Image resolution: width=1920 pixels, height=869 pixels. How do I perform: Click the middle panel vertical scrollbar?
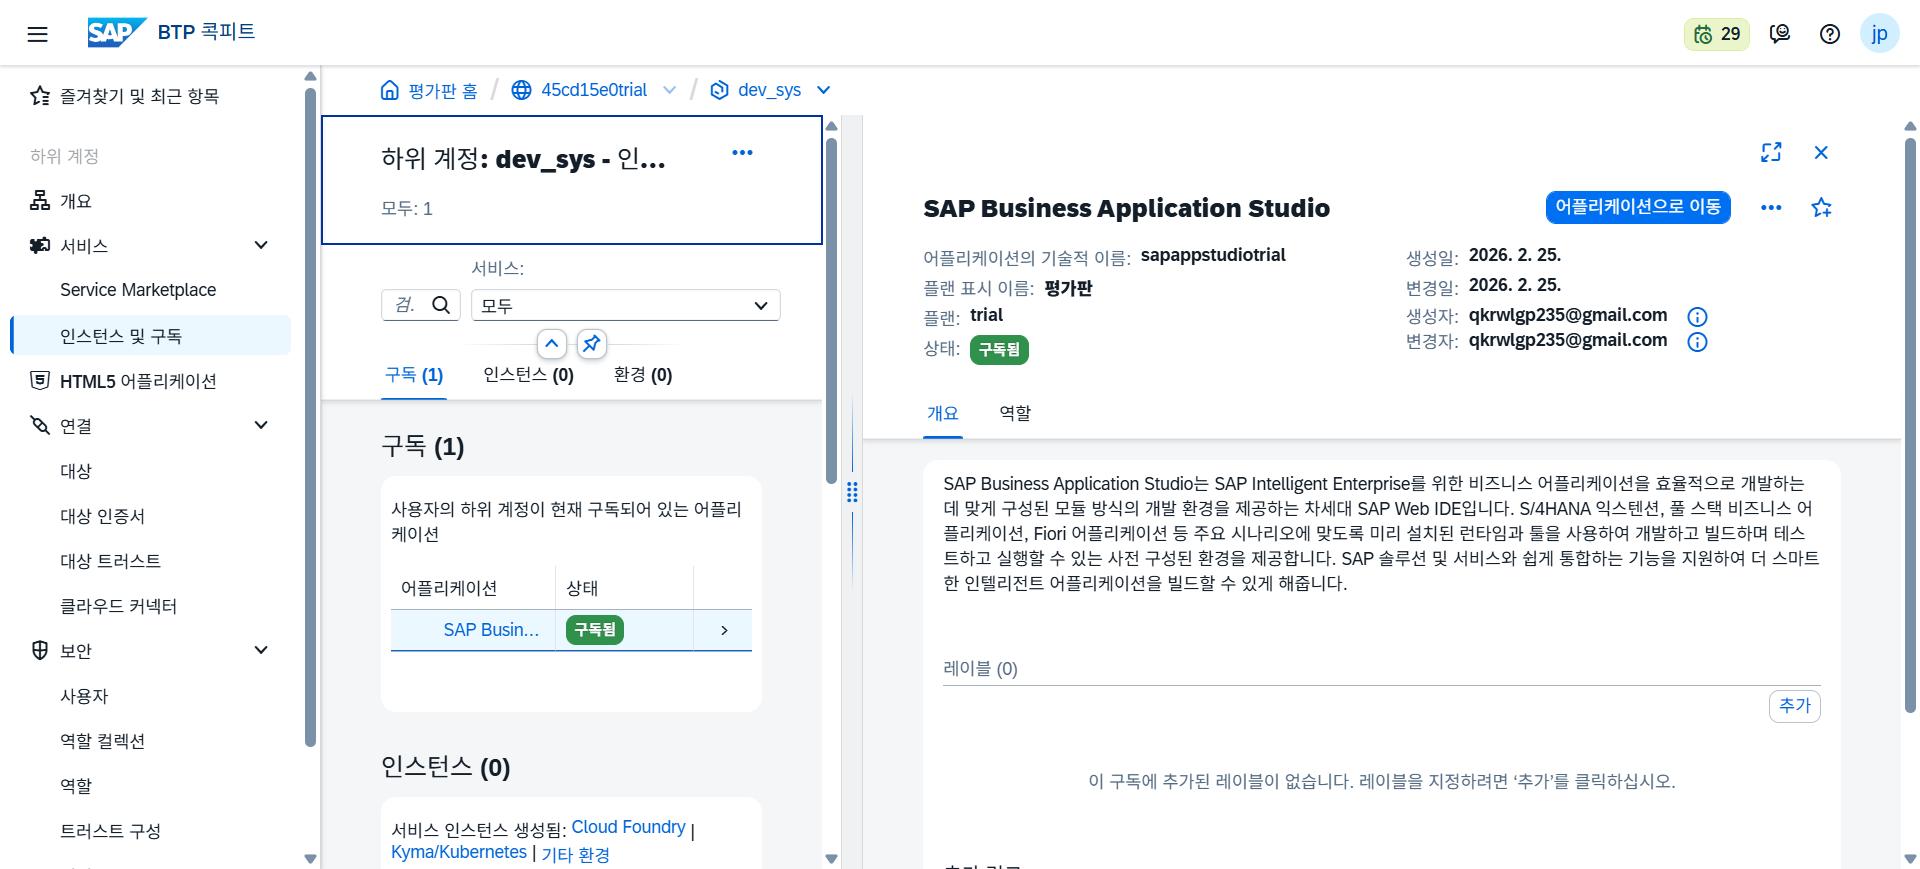(831, 310)
